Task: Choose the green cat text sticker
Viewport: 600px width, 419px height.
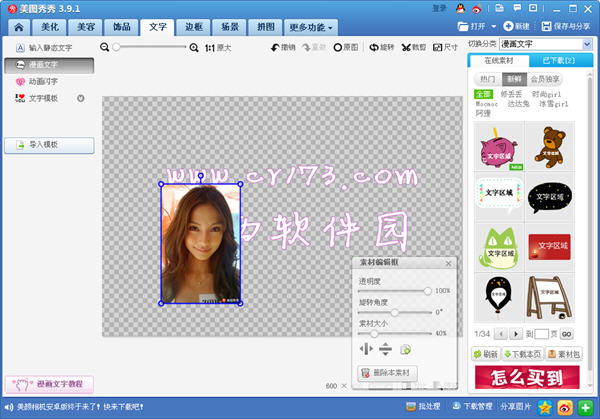Action: click(x=499, y=248)
